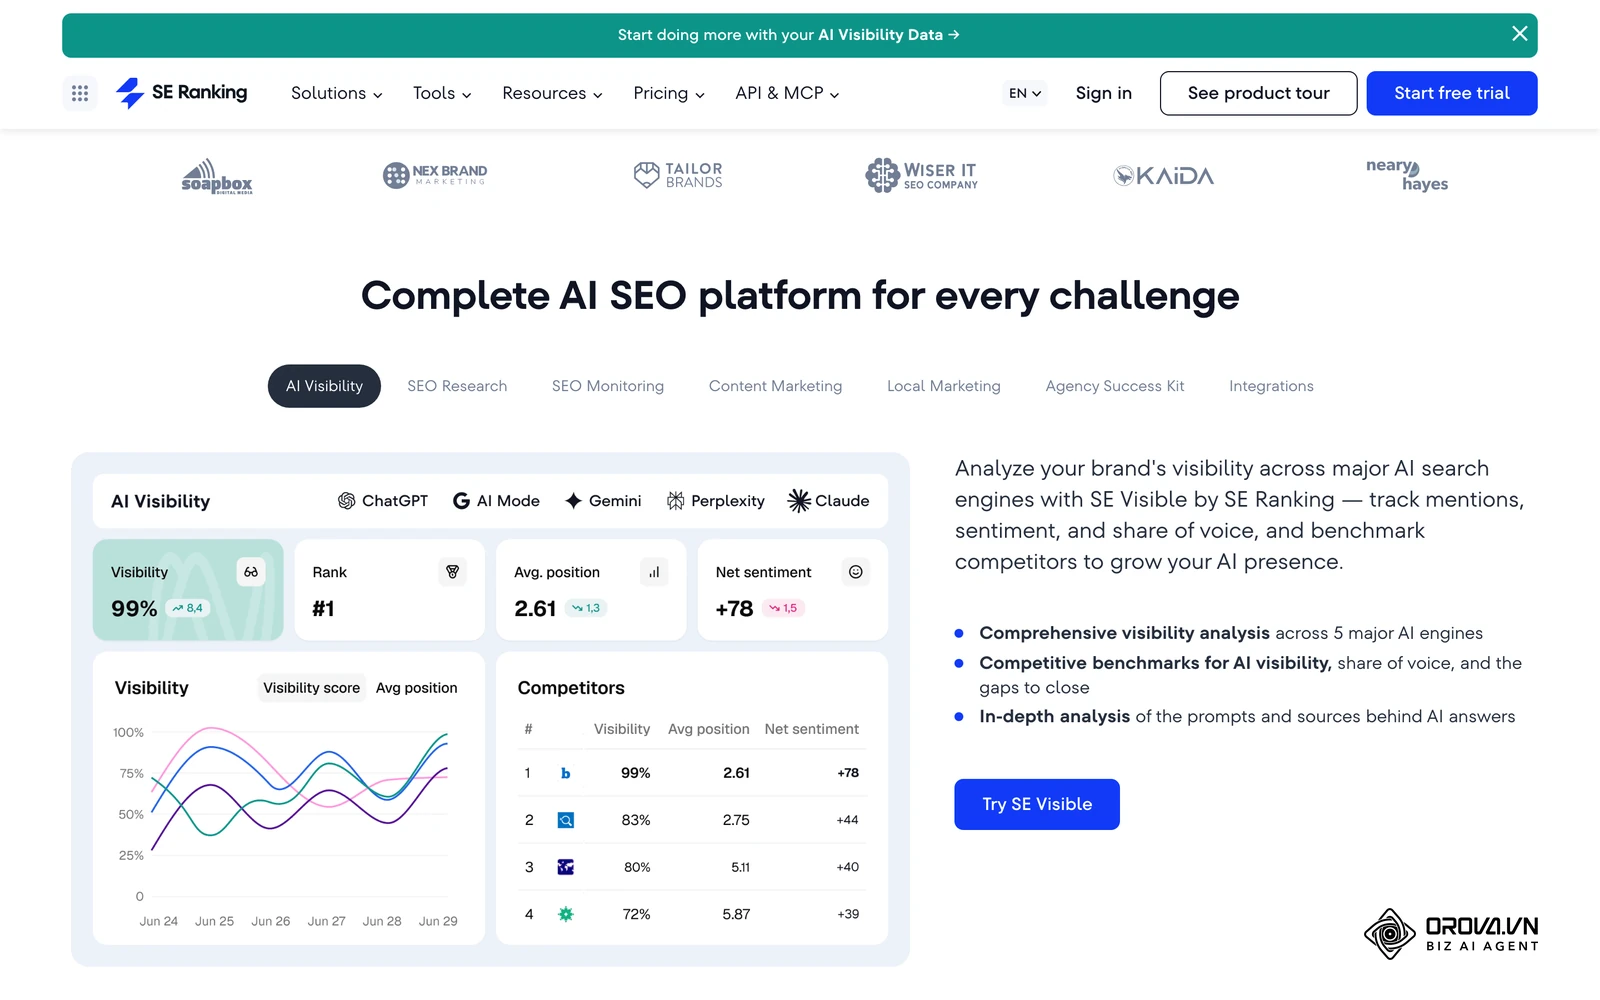Select the Visibility score chart toggle
The width and height of the screenshot is (1600, 1000).
(x=311, y=688)
